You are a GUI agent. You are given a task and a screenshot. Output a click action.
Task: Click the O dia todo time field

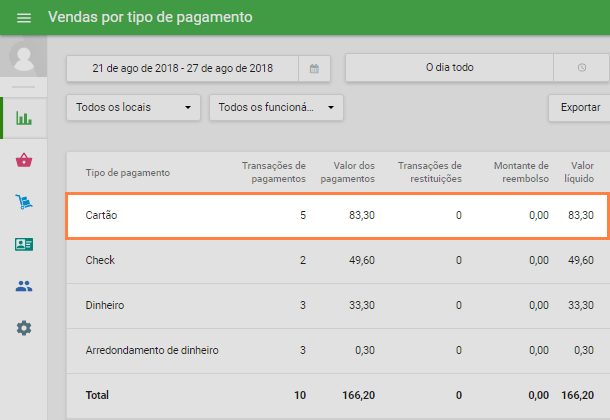coord(449,68)
